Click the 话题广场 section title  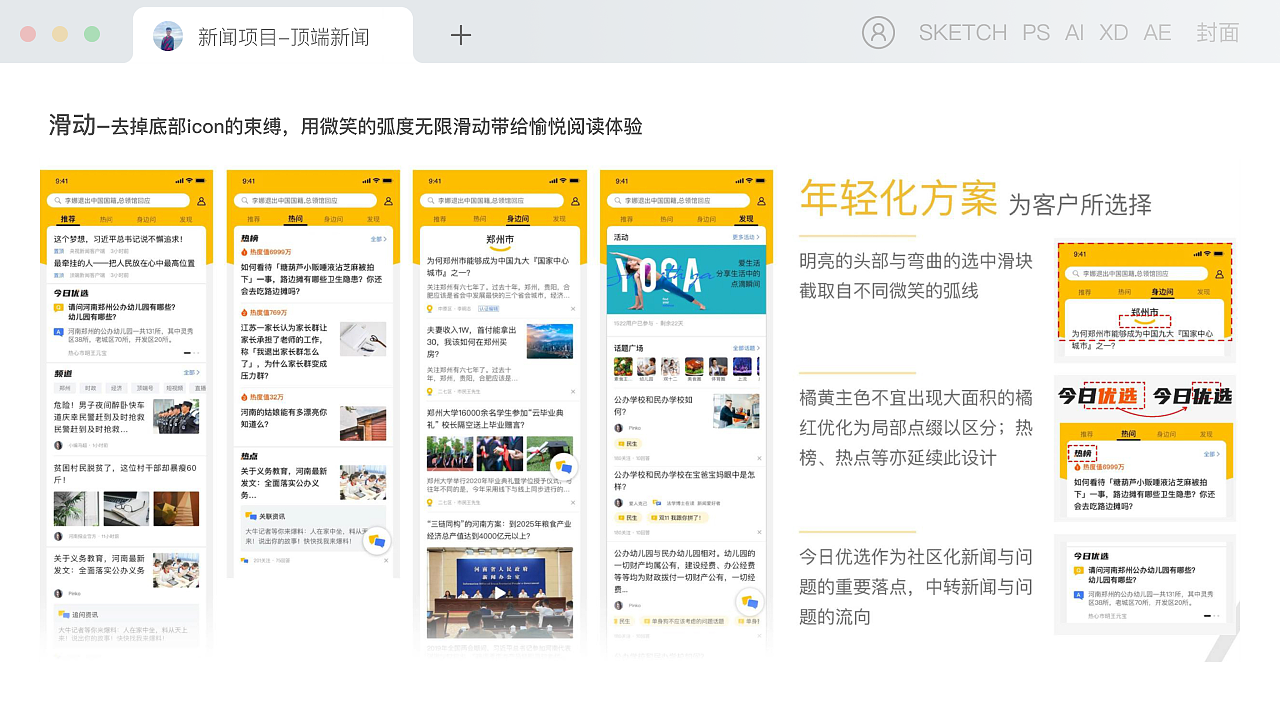[x=629, y=348]
